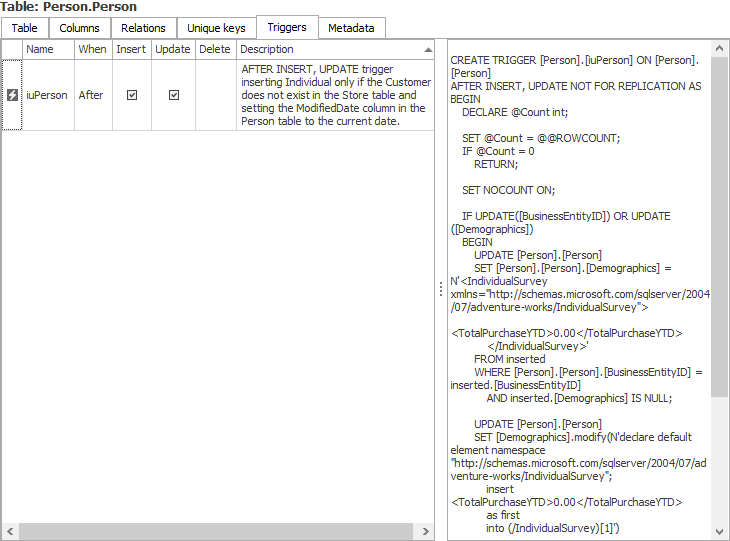The width and height of the screenshot is (730, 541).
Task: Click the sort arrow in the Description header
Action: 428,49
